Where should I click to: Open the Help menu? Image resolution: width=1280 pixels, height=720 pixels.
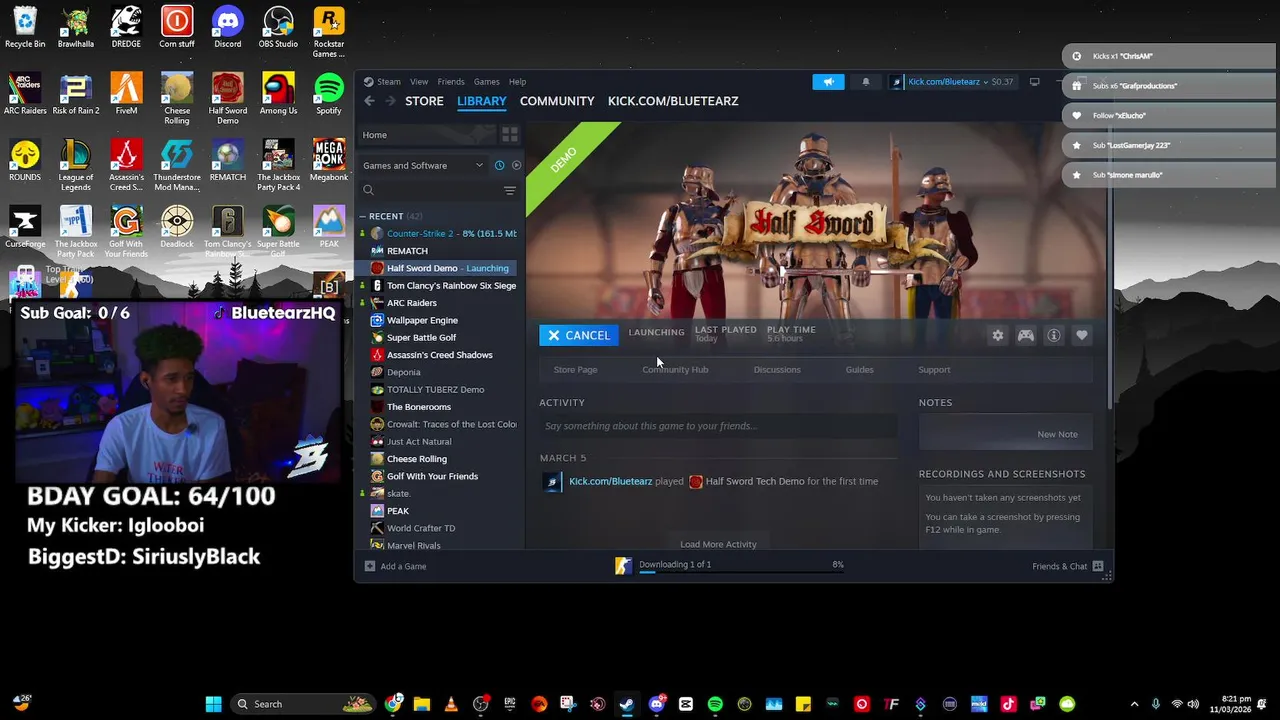(x=517, y=82)
